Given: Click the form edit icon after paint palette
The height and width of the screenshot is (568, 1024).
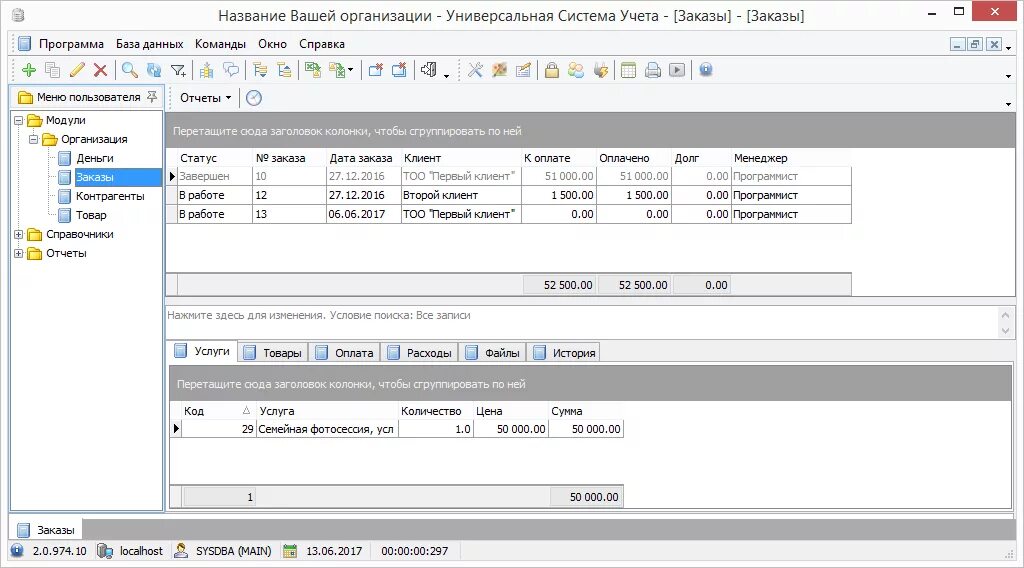Looking at the screenshot, I should click(523, 70).
